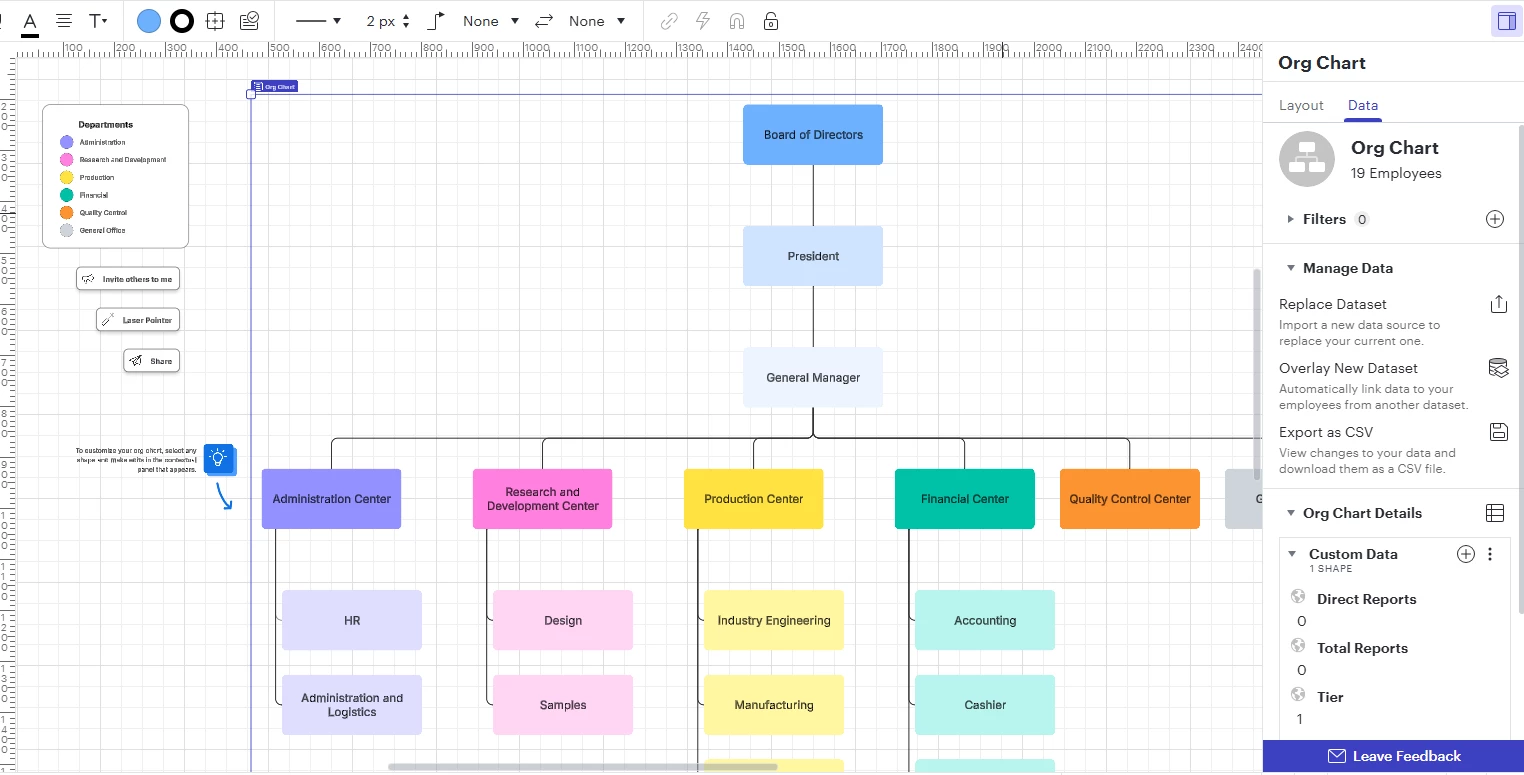This screenshot has height=775, width=1524.
Task: Click the Invite others to me button
Action: tap(128, 279)
